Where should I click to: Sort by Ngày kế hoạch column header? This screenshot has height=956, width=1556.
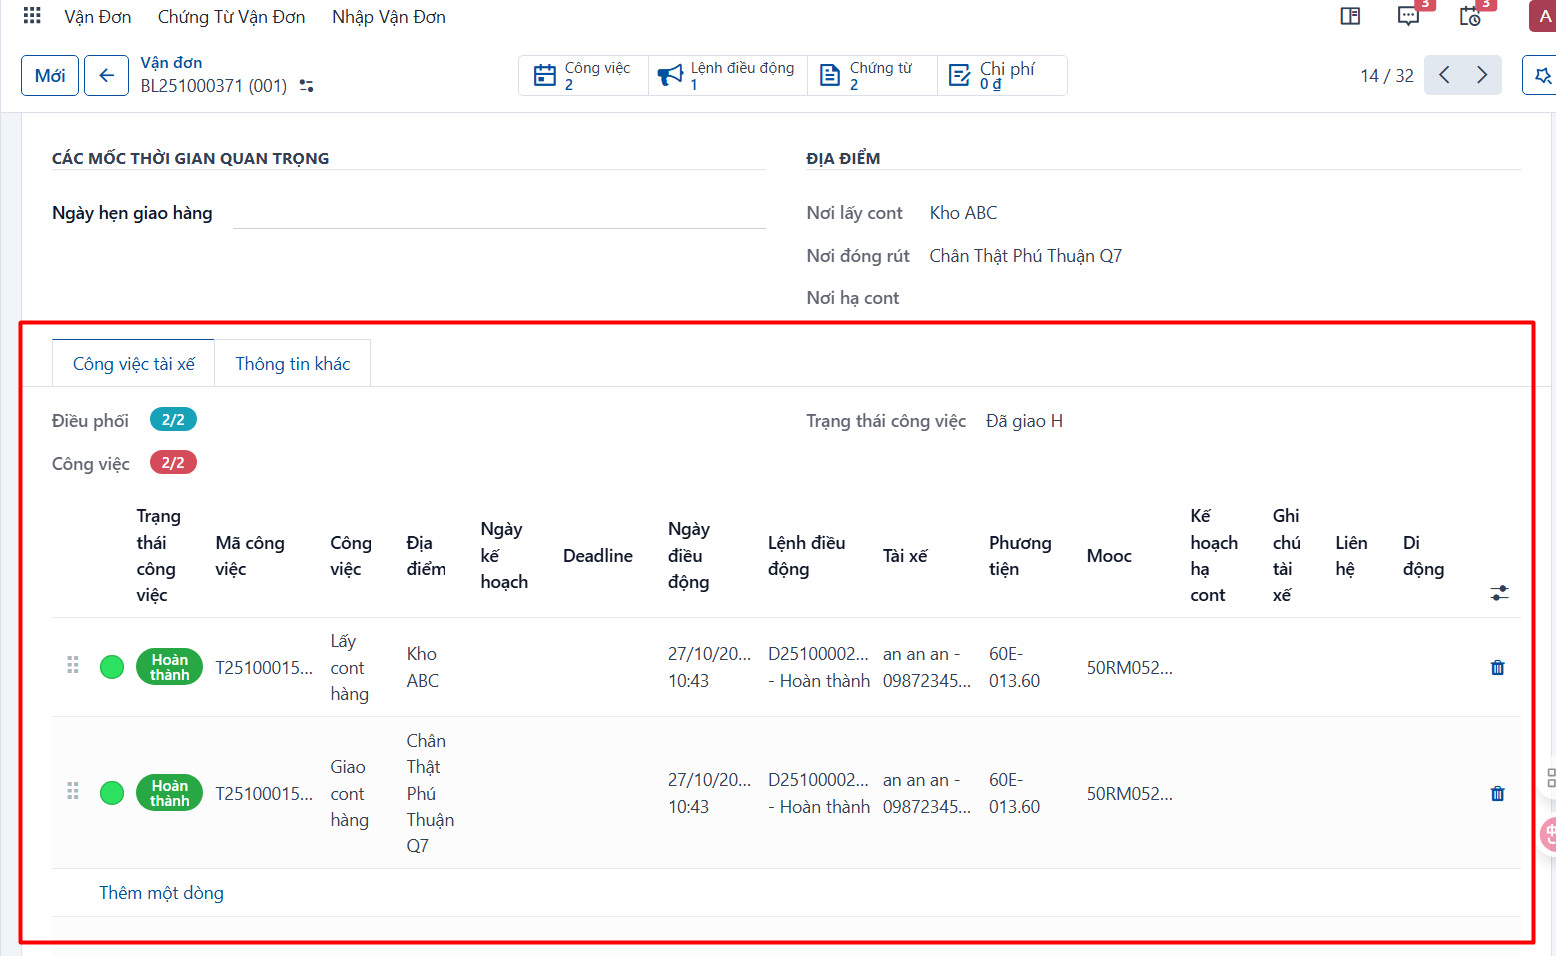[504, 556]
